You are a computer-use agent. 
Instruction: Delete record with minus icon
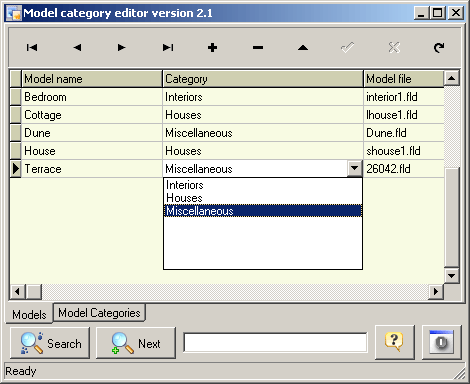(x=258, y=47)
